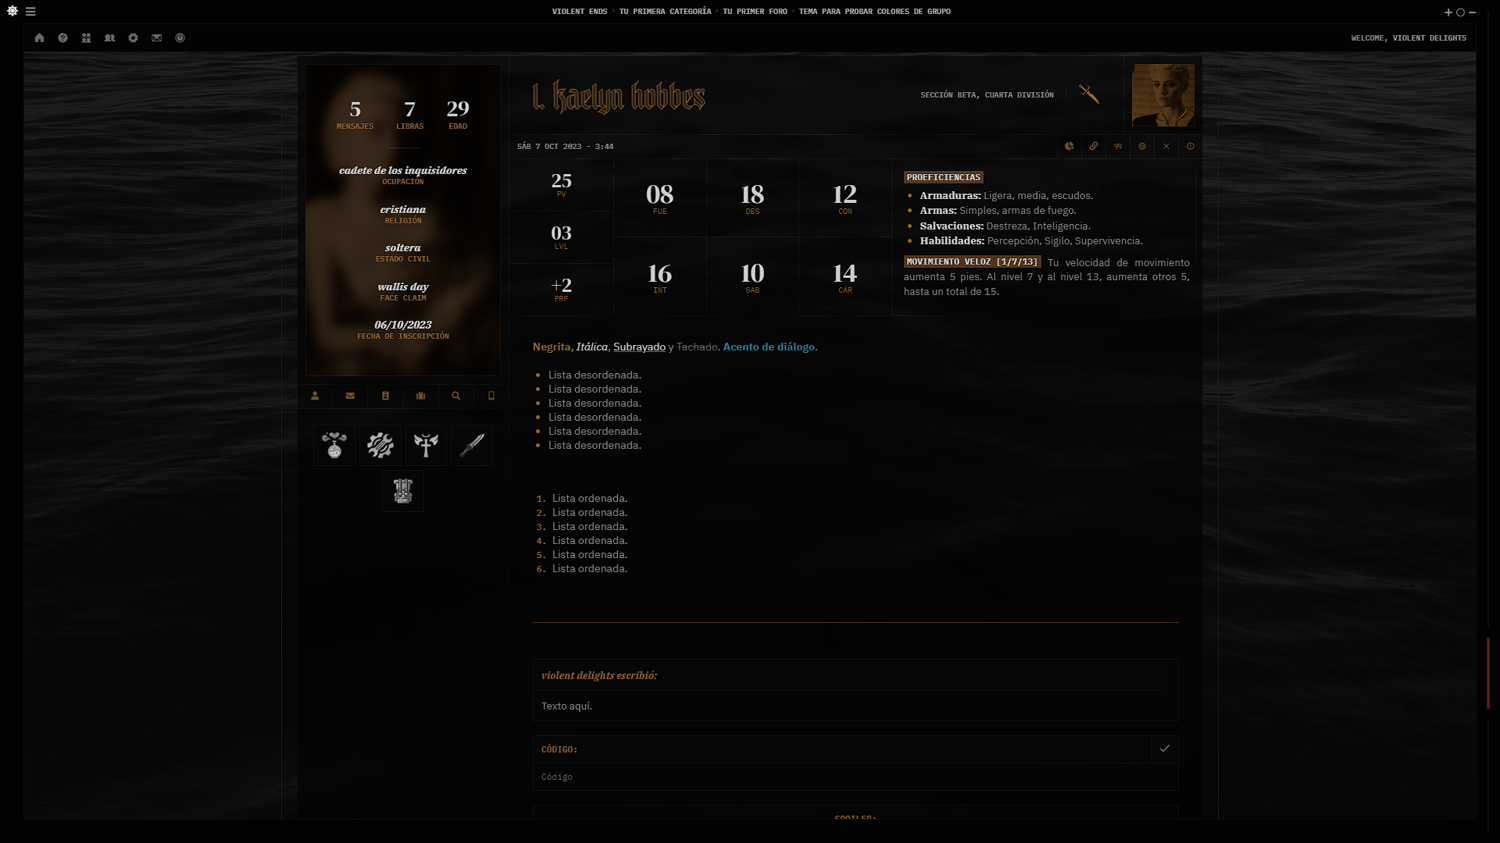Click the 14 CAR charisma score
Viewport: 1500px width, 843px height.
[845, 277]
